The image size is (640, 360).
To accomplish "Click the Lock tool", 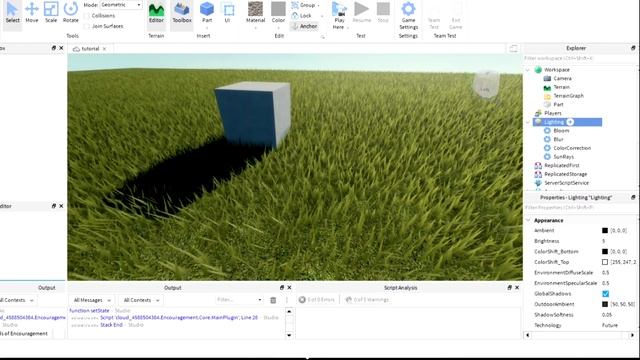I will pos(301,16).
